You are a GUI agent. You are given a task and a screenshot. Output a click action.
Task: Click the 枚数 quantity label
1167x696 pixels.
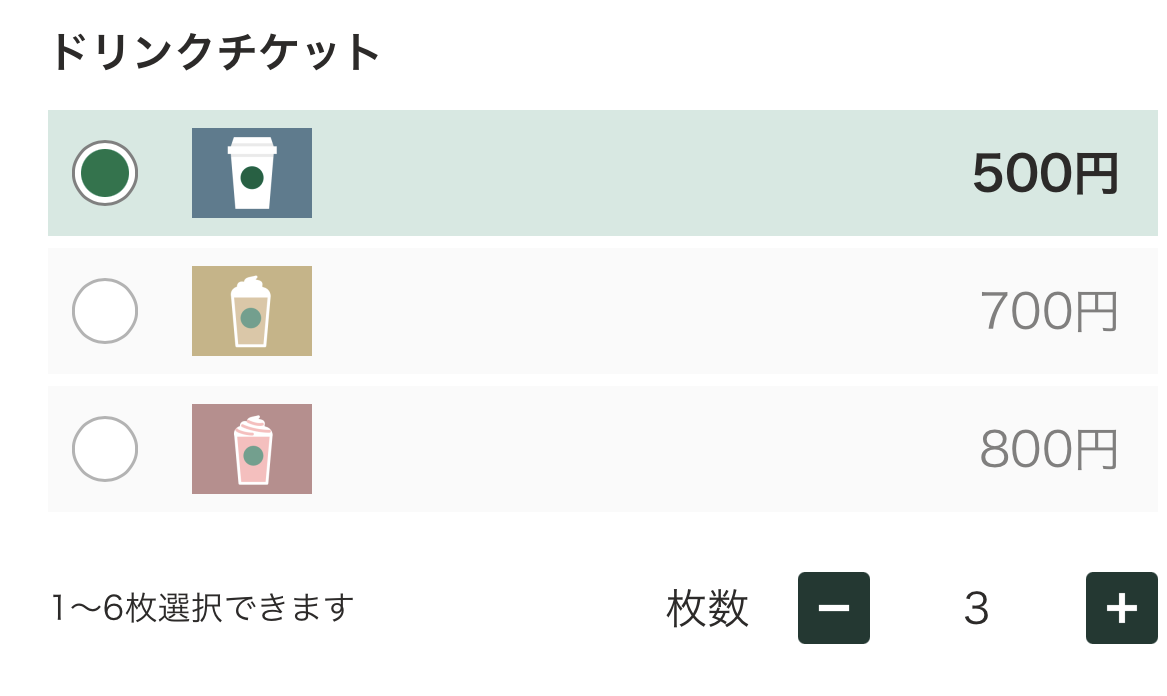coord(707,608)
